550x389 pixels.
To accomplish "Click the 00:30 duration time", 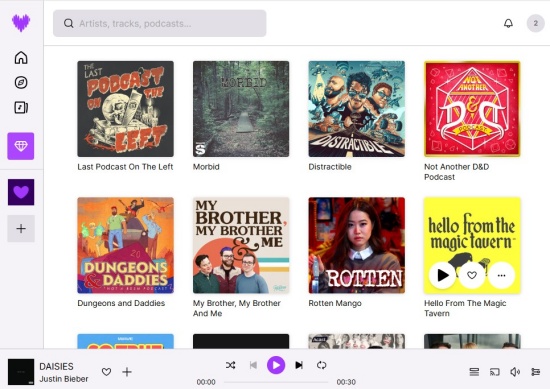I will 346,382.
